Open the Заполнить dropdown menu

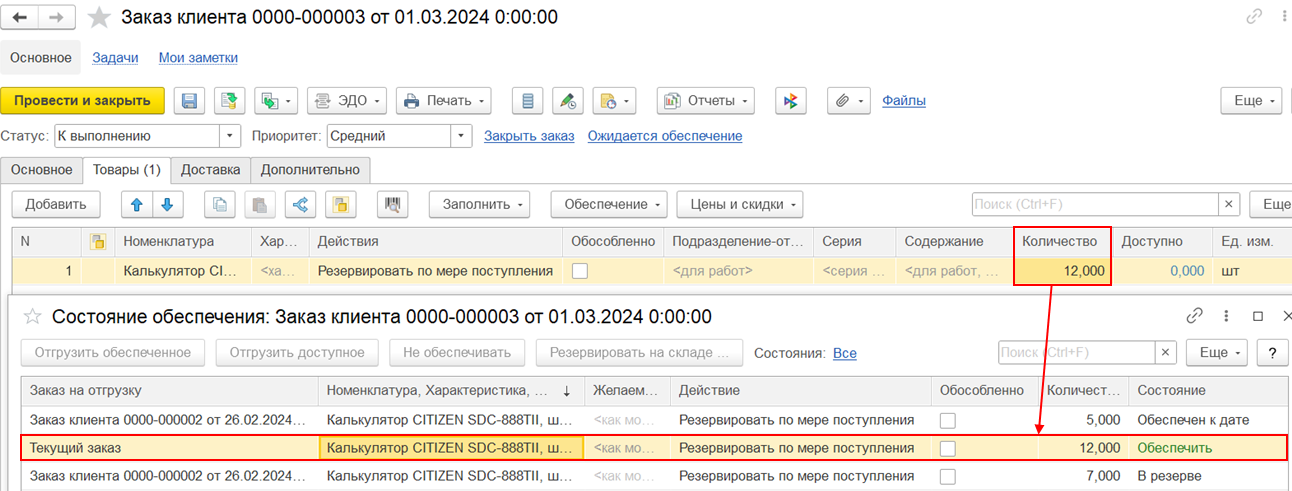(485, 205)
